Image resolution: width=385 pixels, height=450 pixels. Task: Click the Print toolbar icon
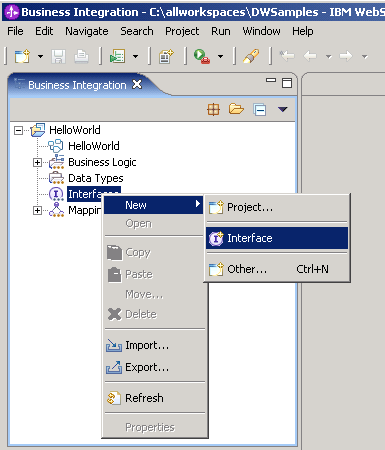pos(81,56)
